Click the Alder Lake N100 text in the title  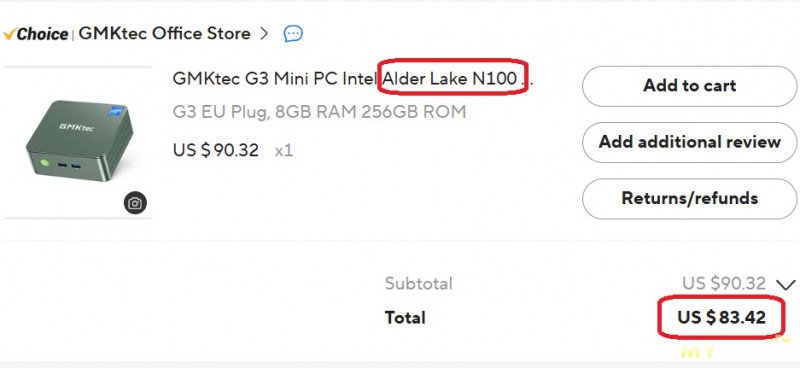click(x=450, y=79)
